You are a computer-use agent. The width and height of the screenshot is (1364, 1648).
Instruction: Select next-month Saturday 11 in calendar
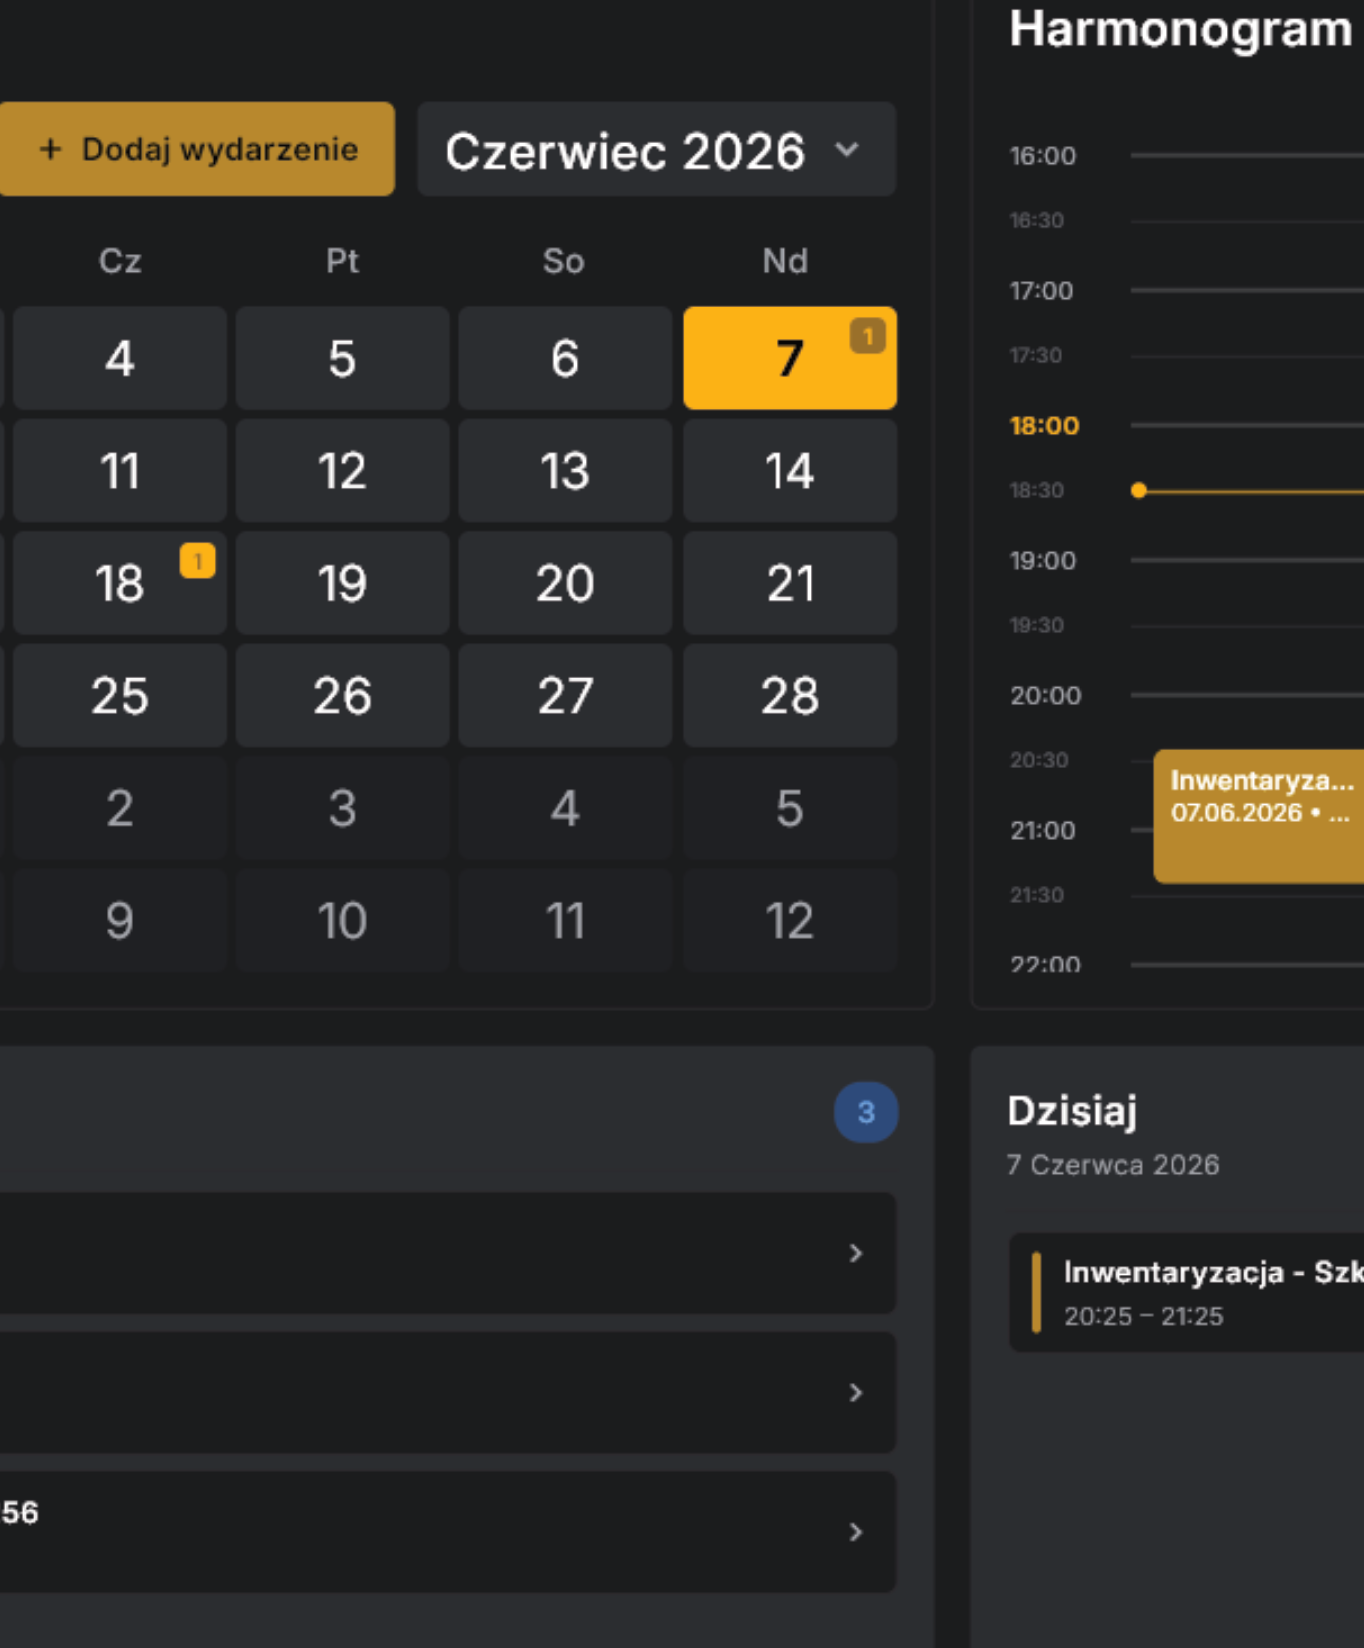565,920
